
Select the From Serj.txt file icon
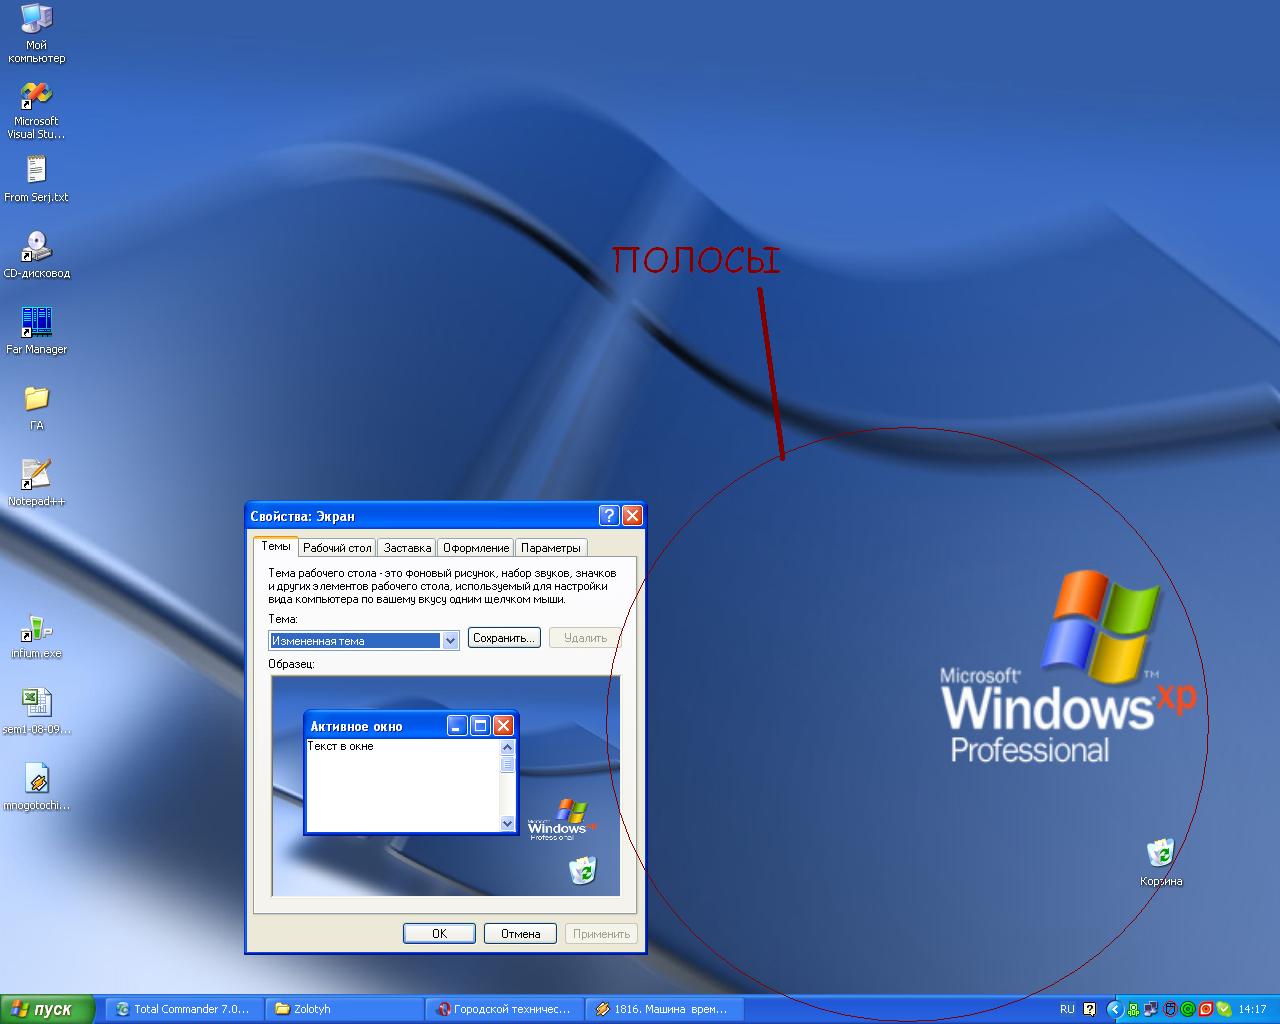tap(36, 179)
